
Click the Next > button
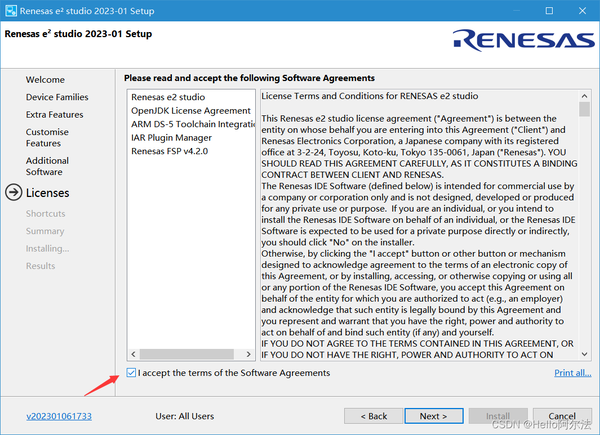[x=434, y=416]
